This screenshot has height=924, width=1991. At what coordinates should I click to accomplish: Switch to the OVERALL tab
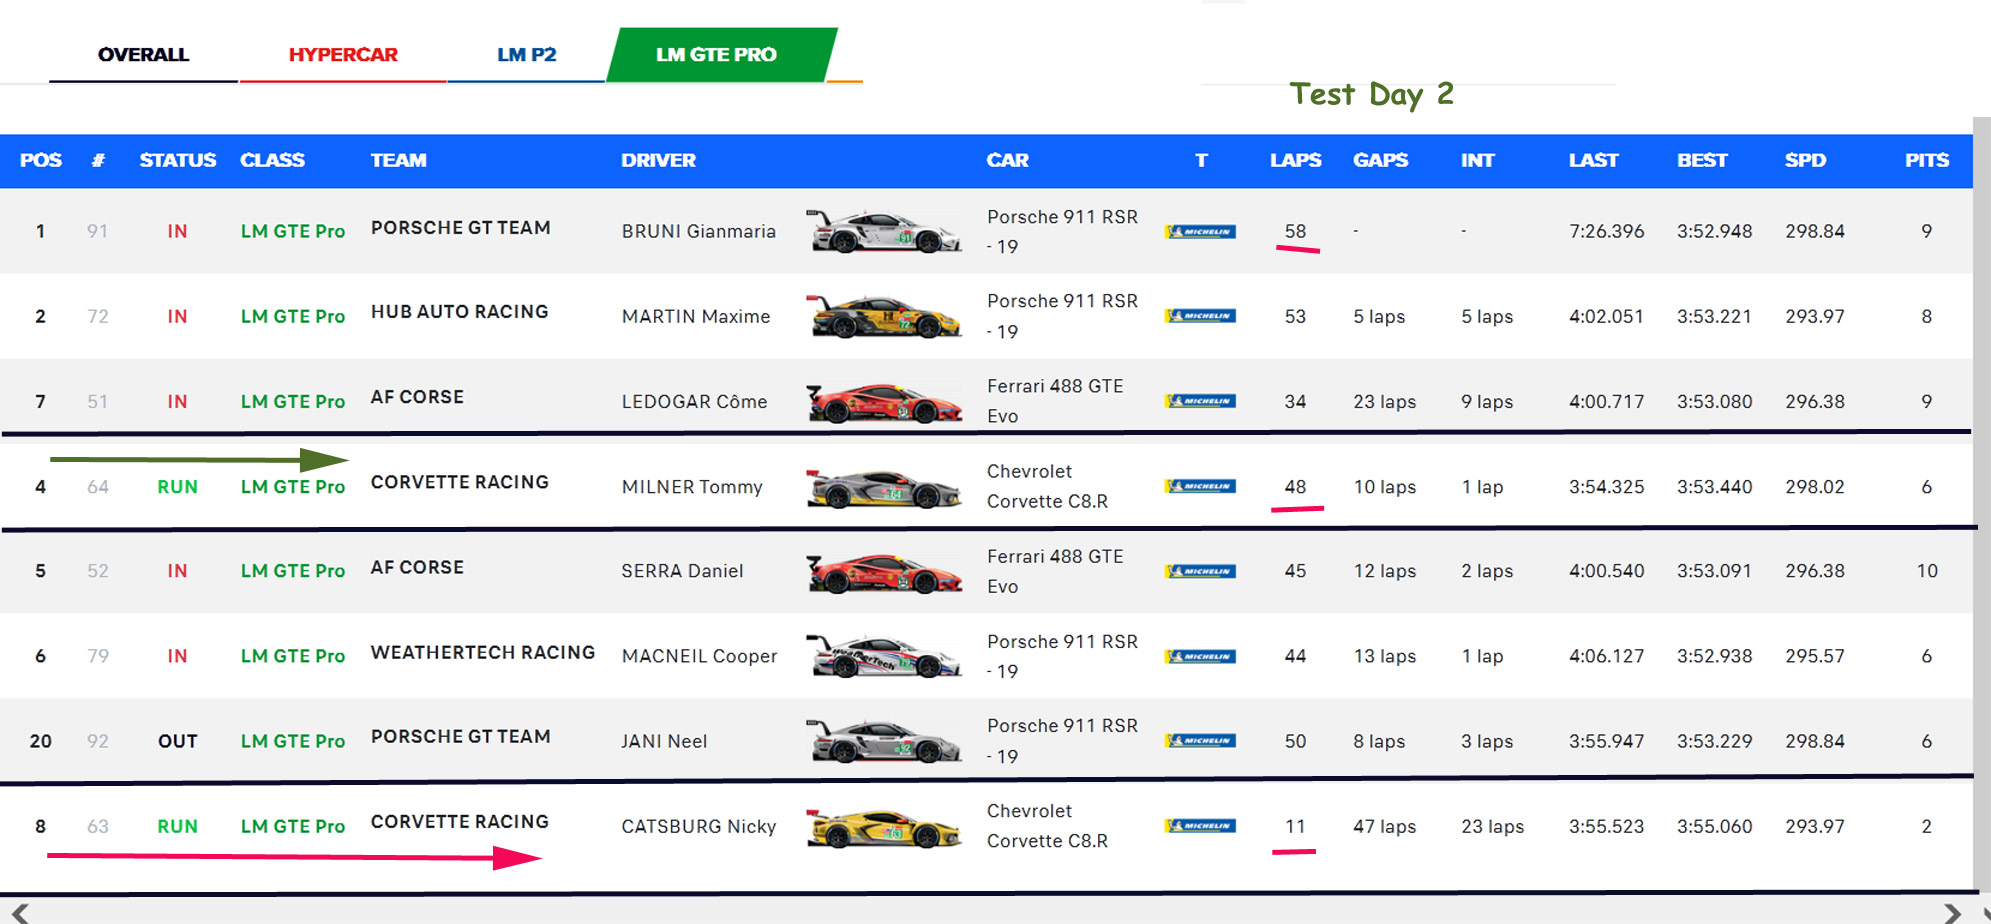point(143,55)
